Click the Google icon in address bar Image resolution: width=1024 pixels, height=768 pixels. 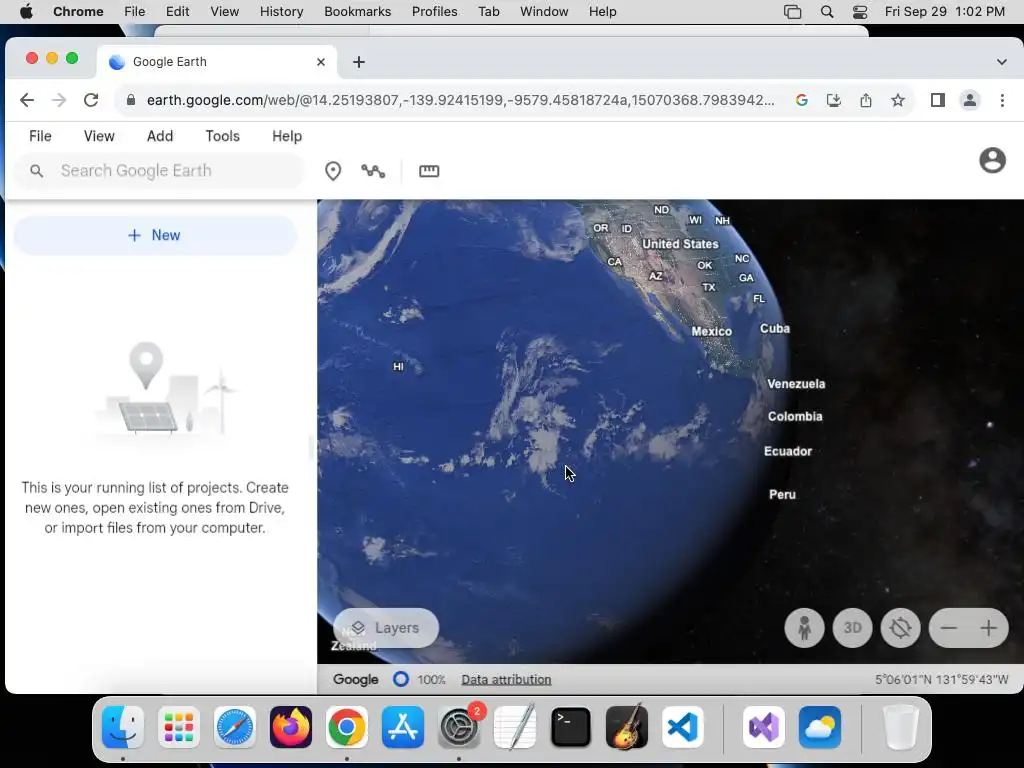pos(801,100)
